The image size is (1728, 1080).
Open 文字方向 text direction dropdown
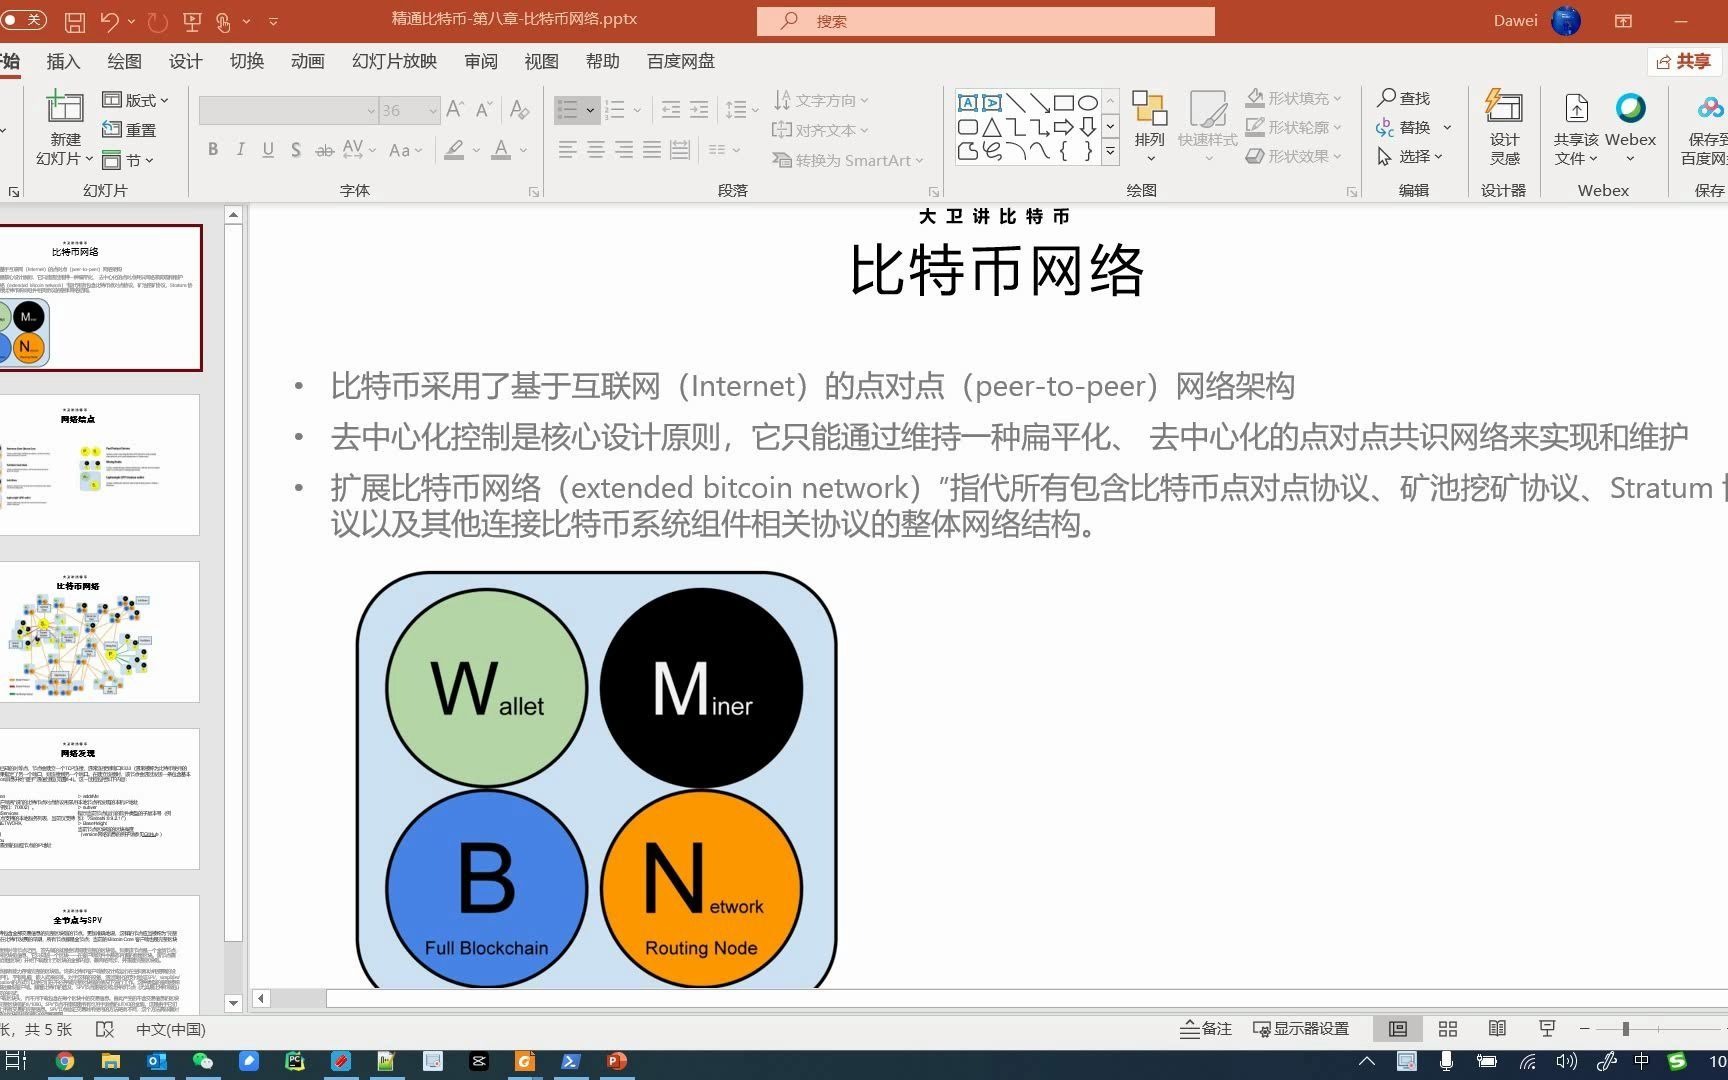tap(821, 100)
